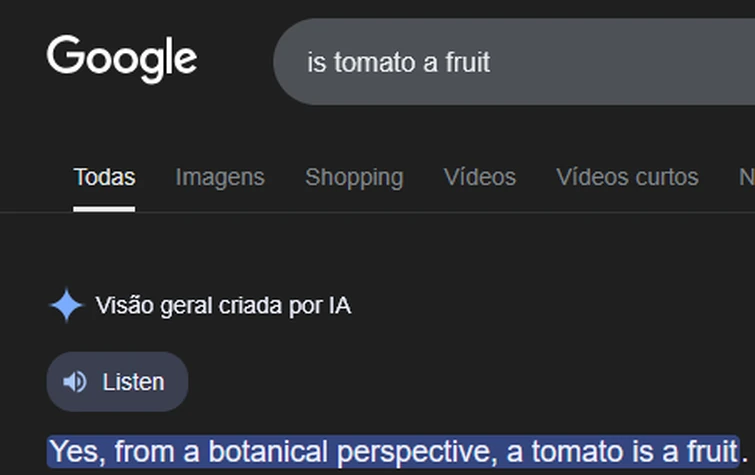
Task: Click the partially visible tab after Vídeos curtos
Action: (x=746, y=178)
